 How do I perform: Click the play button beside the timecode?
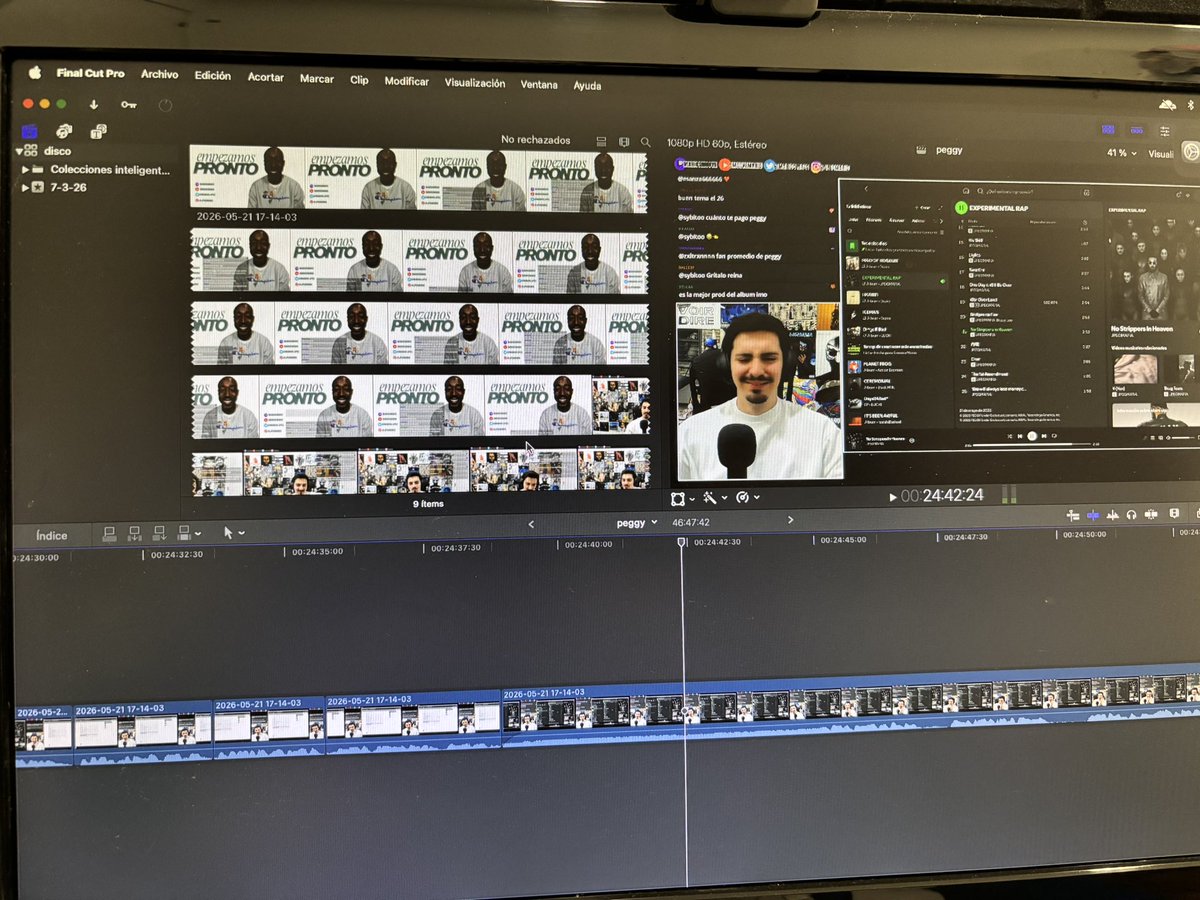893,496
